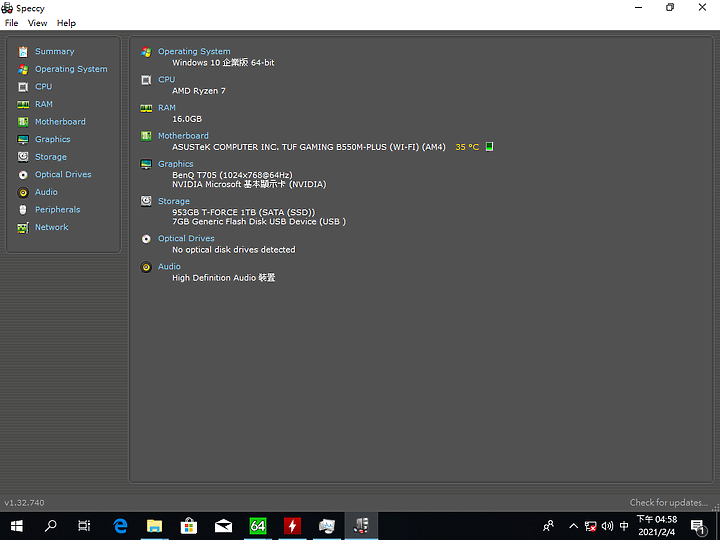
Task: Click the Storage hard disk sidebar icon
Action: point(23,157)
